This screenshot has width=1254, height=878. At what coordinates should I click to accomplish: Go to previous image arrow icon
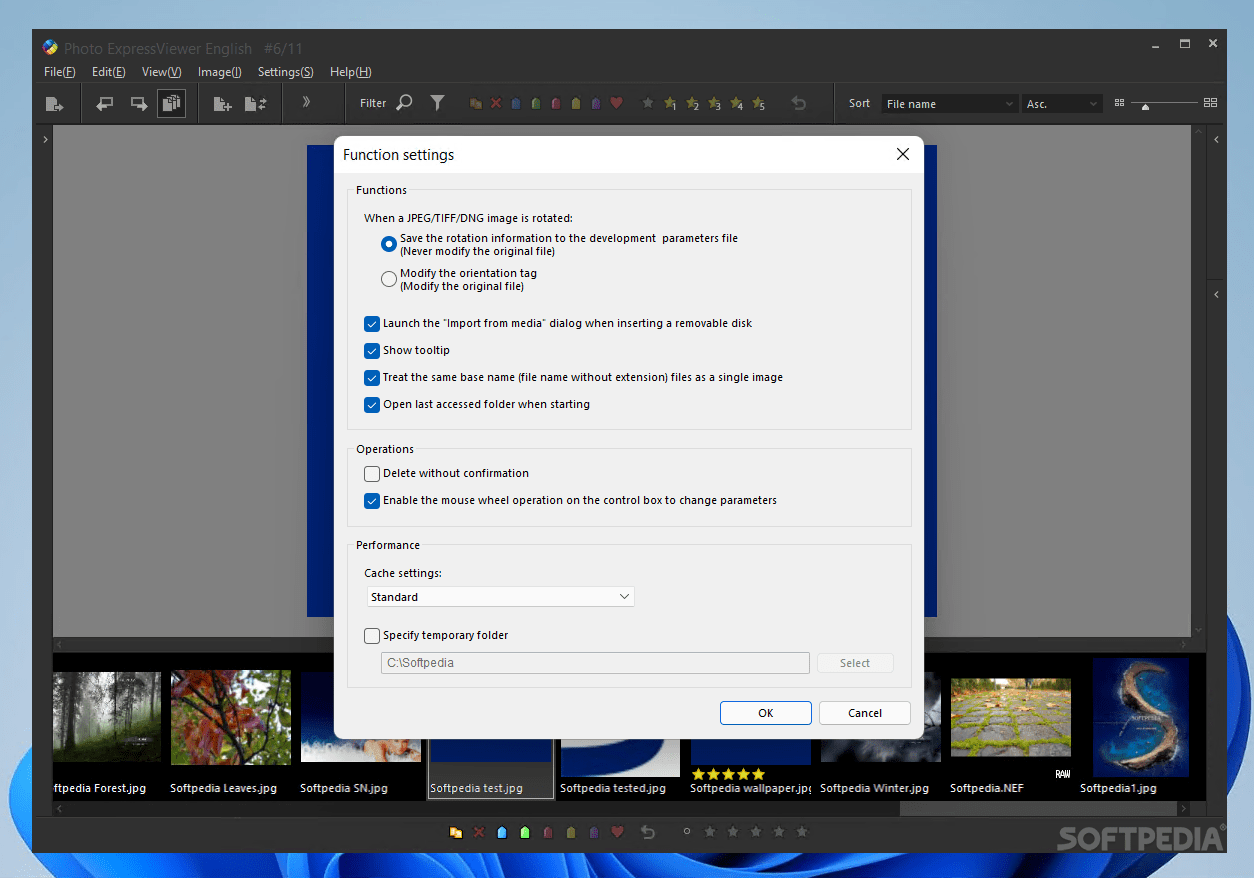[104, 103]
